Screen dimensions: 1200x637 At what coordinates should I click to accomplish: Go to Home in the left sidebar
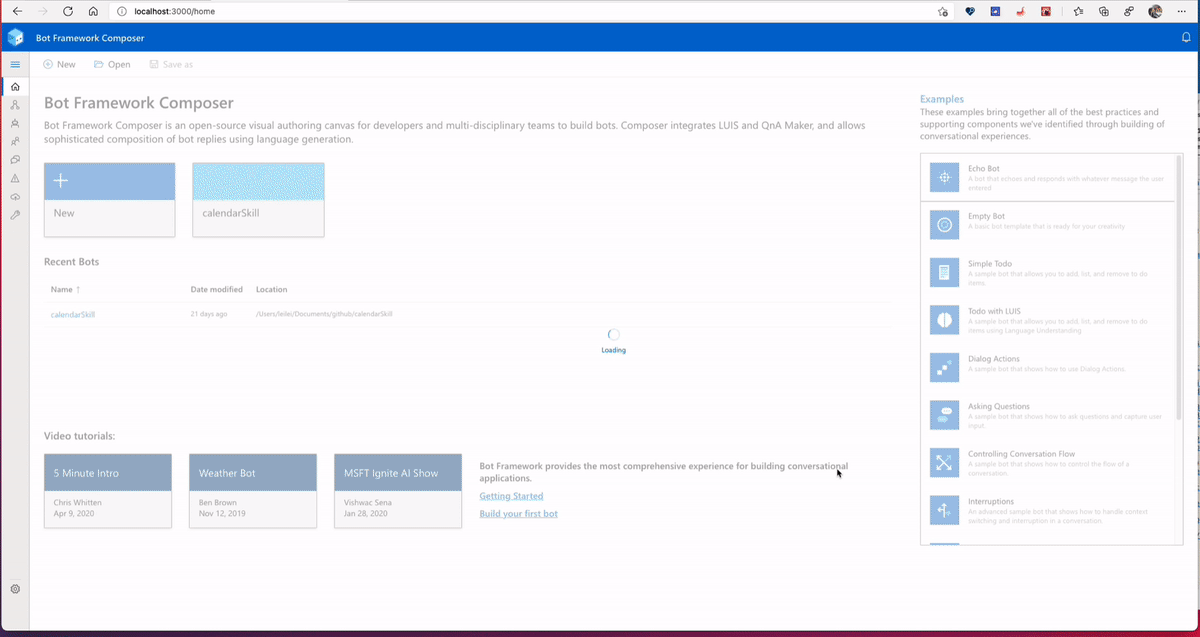click(x=15, y=87)
